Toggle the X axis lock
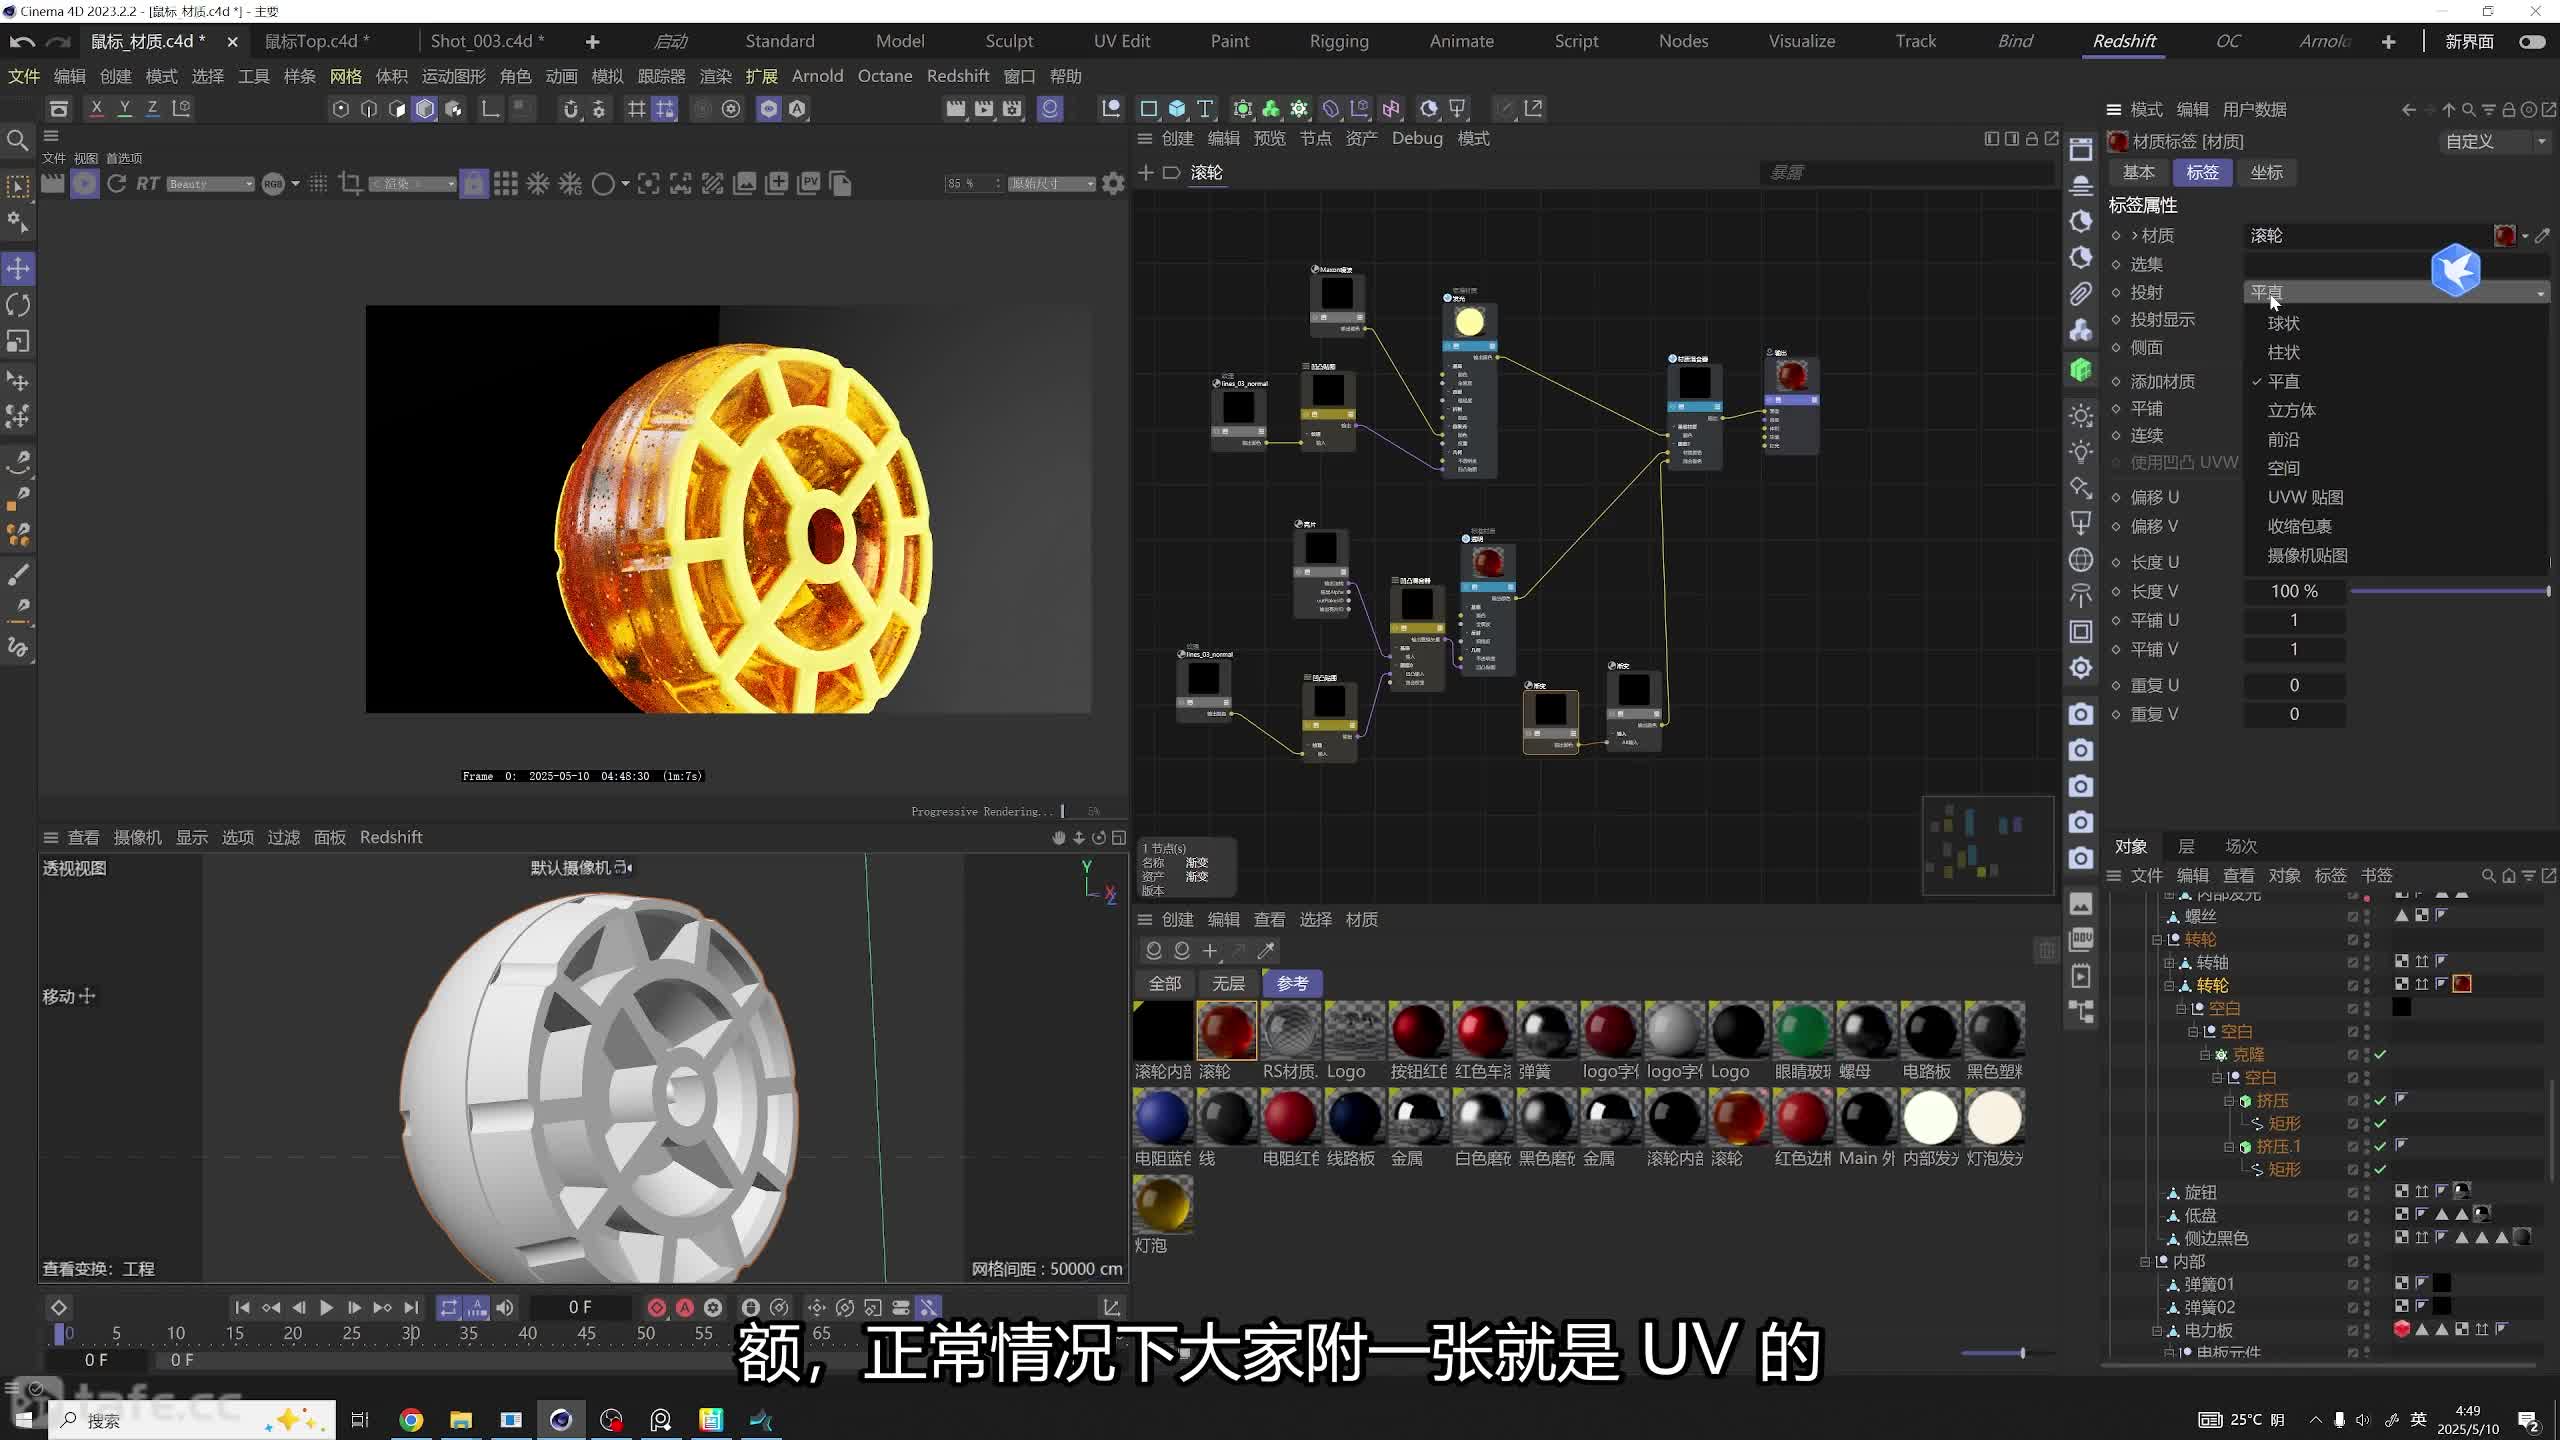The height and width of the screenshot is (1440, 2560). pos(96,108)
